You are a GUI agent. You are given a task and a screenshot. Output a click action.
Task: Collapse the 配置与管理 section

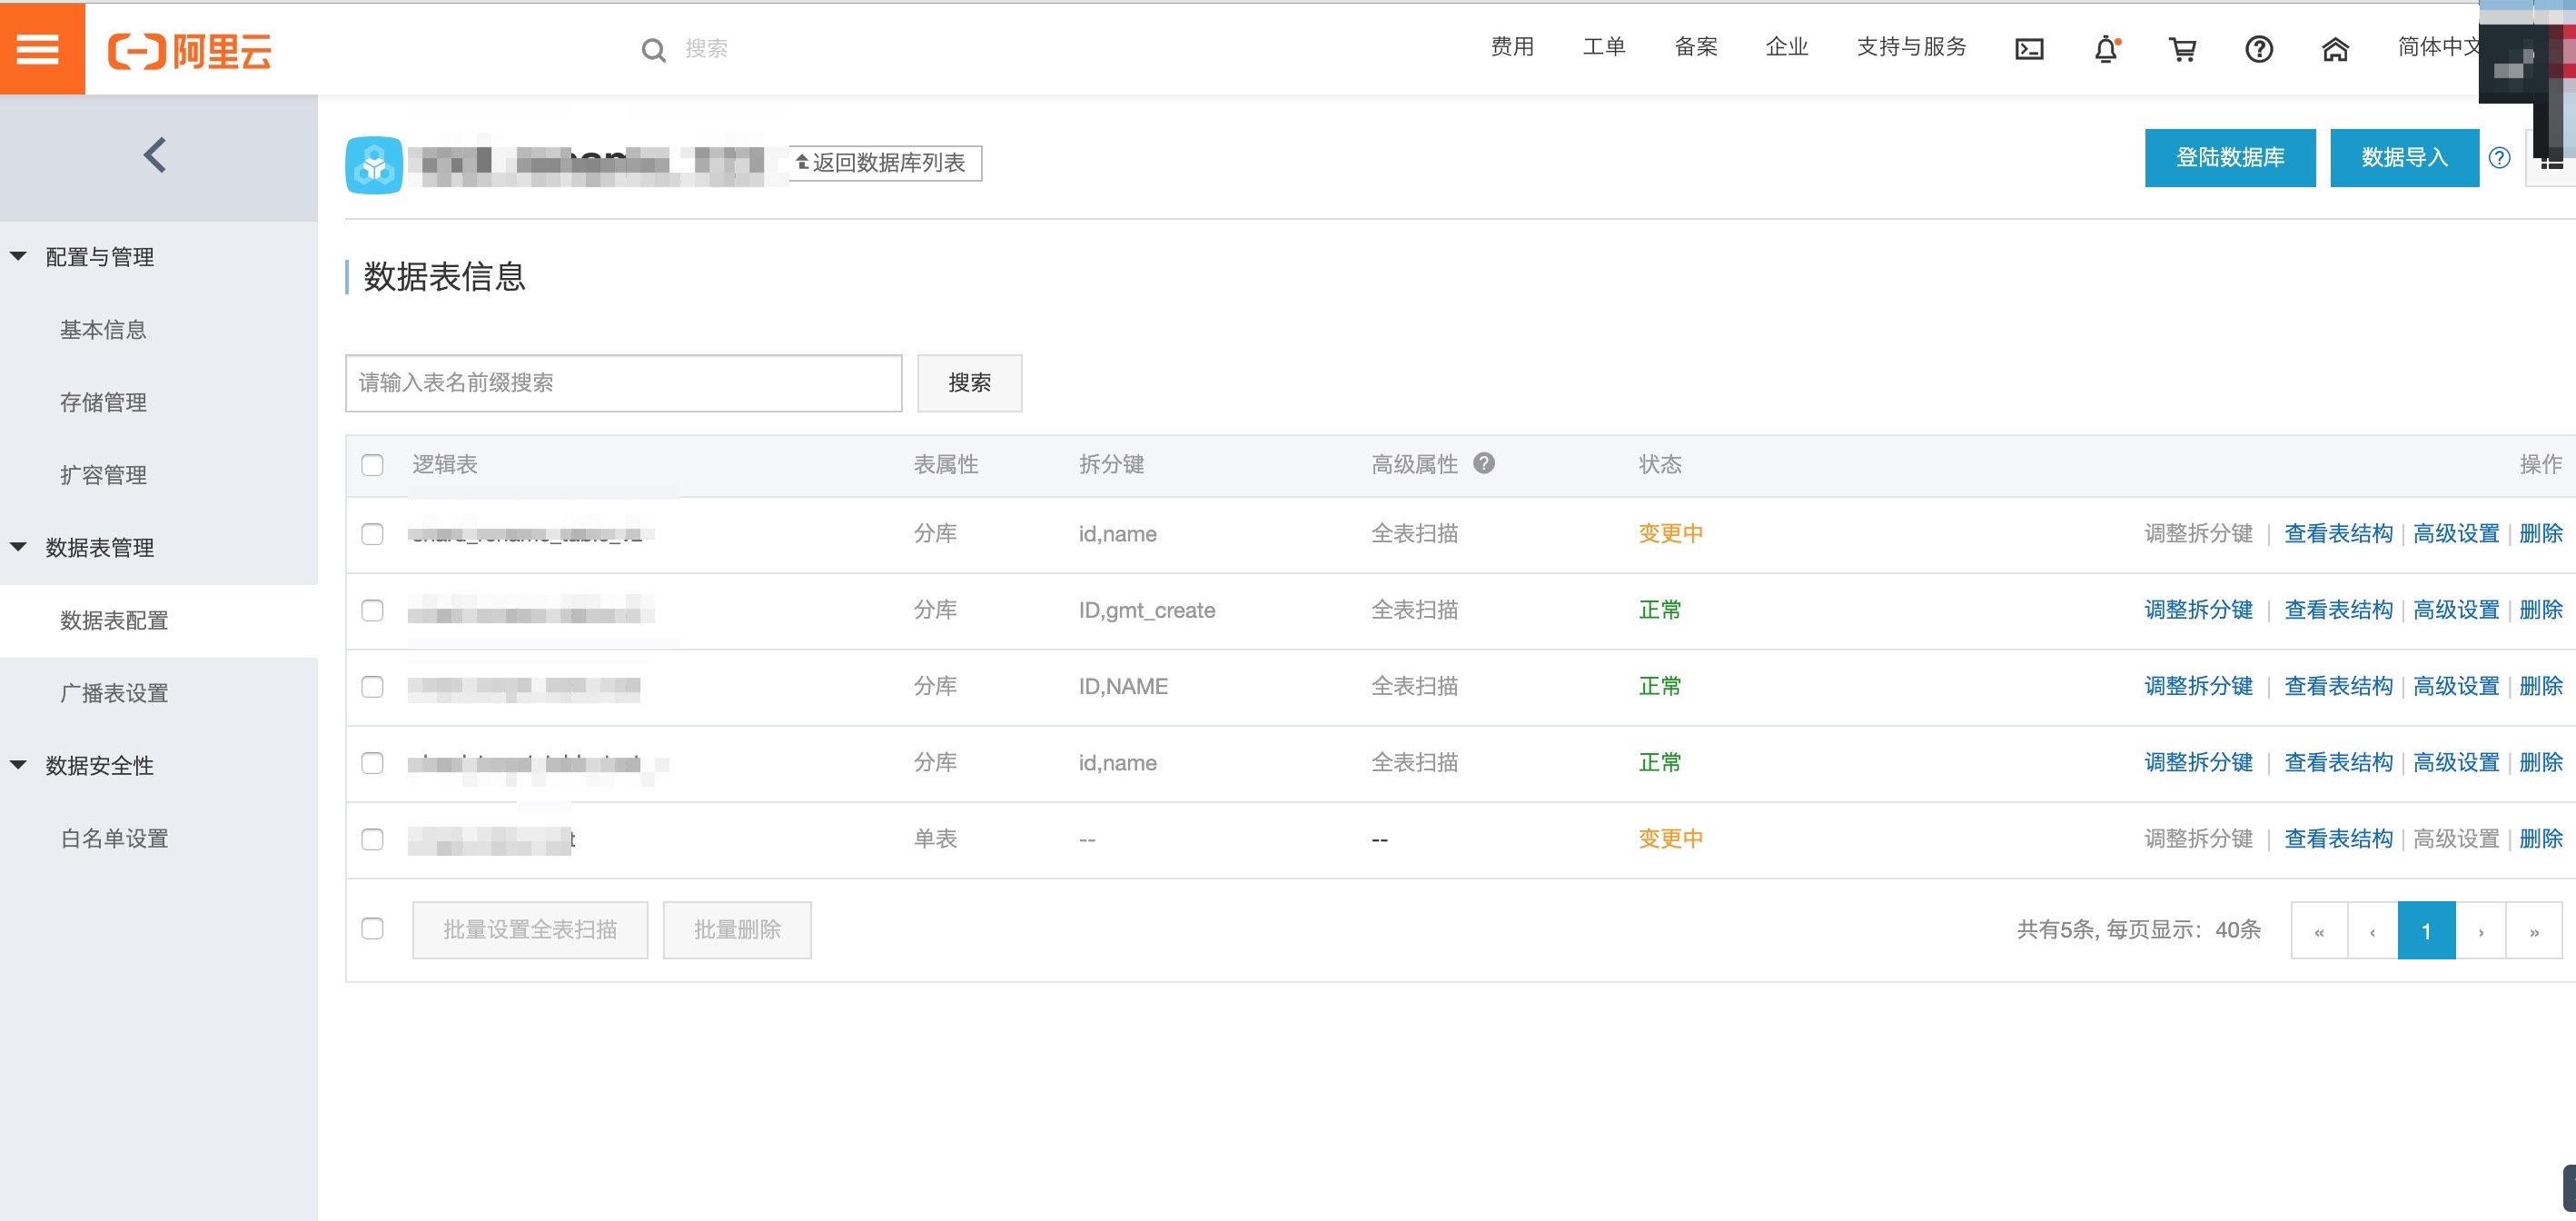pyautogui.click(x=18, y=257)
